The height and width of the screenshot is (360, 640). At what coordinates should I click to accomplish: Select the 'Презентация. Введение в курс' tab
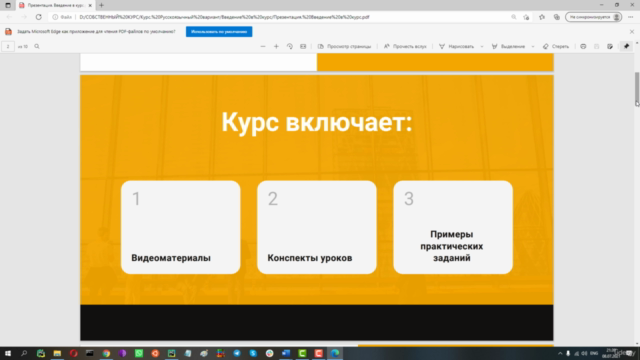coord(56,5)
